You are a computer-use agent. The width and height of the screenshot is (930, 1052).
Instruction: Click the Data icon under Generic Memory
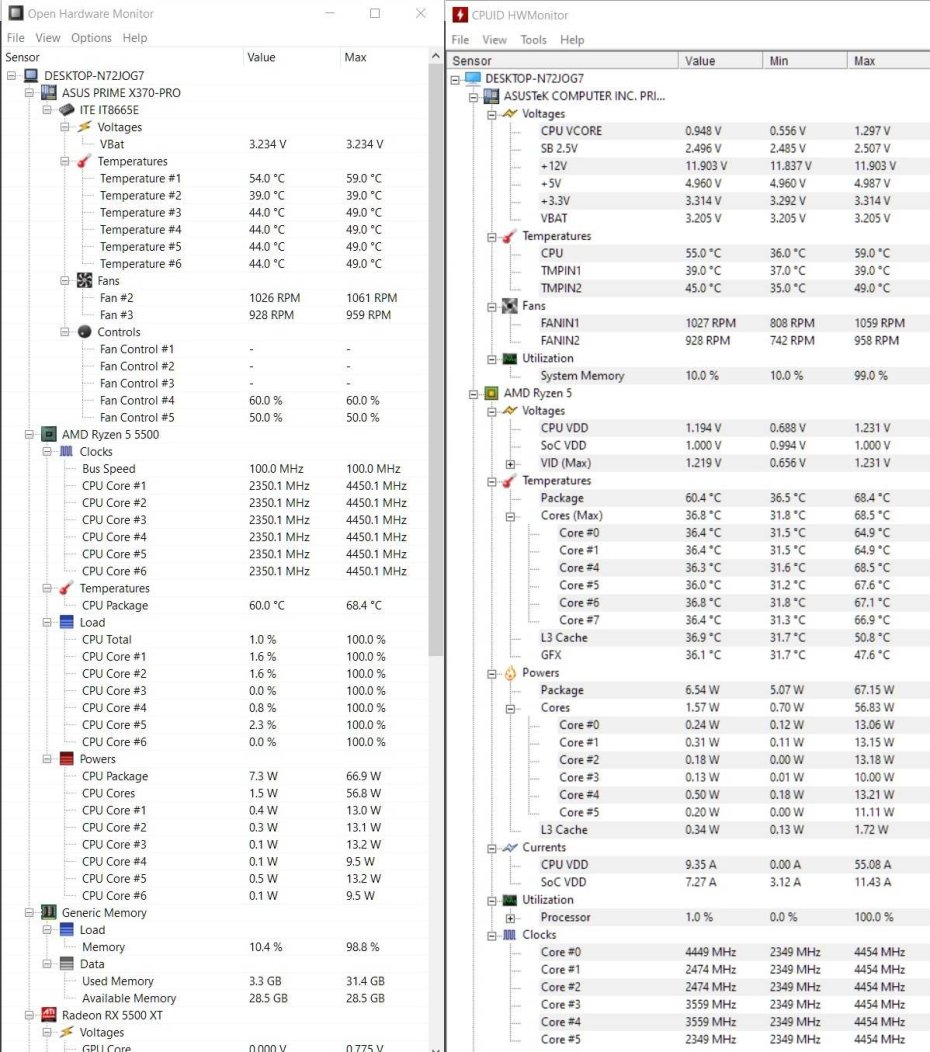[66, 963]
